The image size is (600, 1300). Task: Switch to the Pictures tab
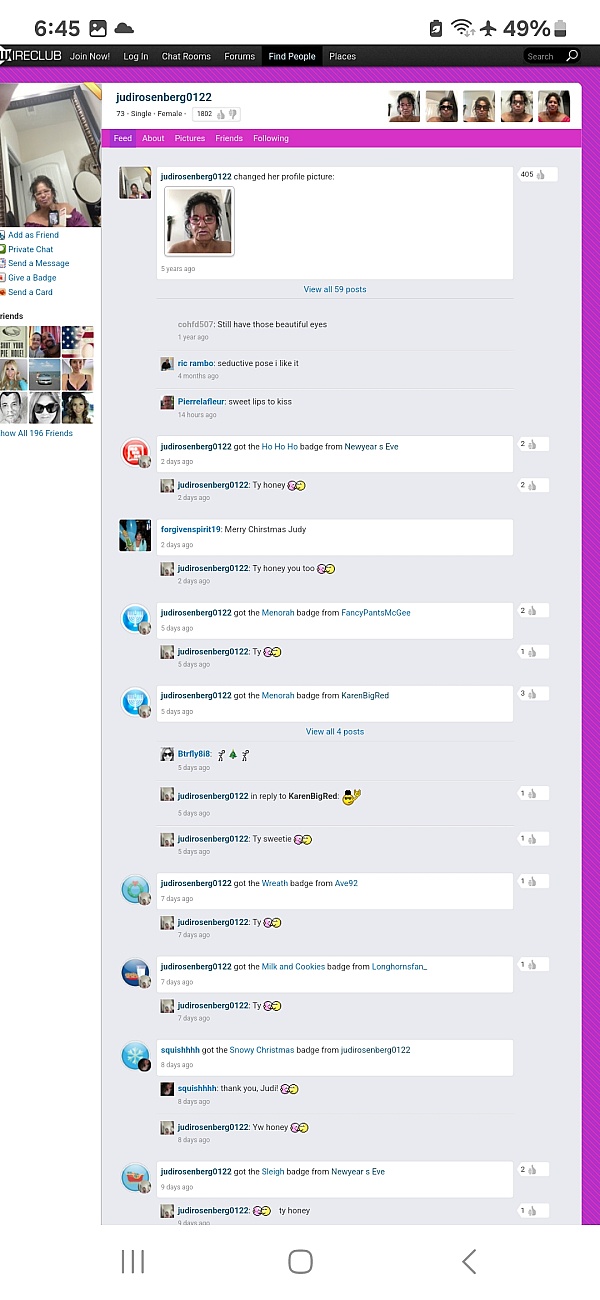(x=190, y=138)
